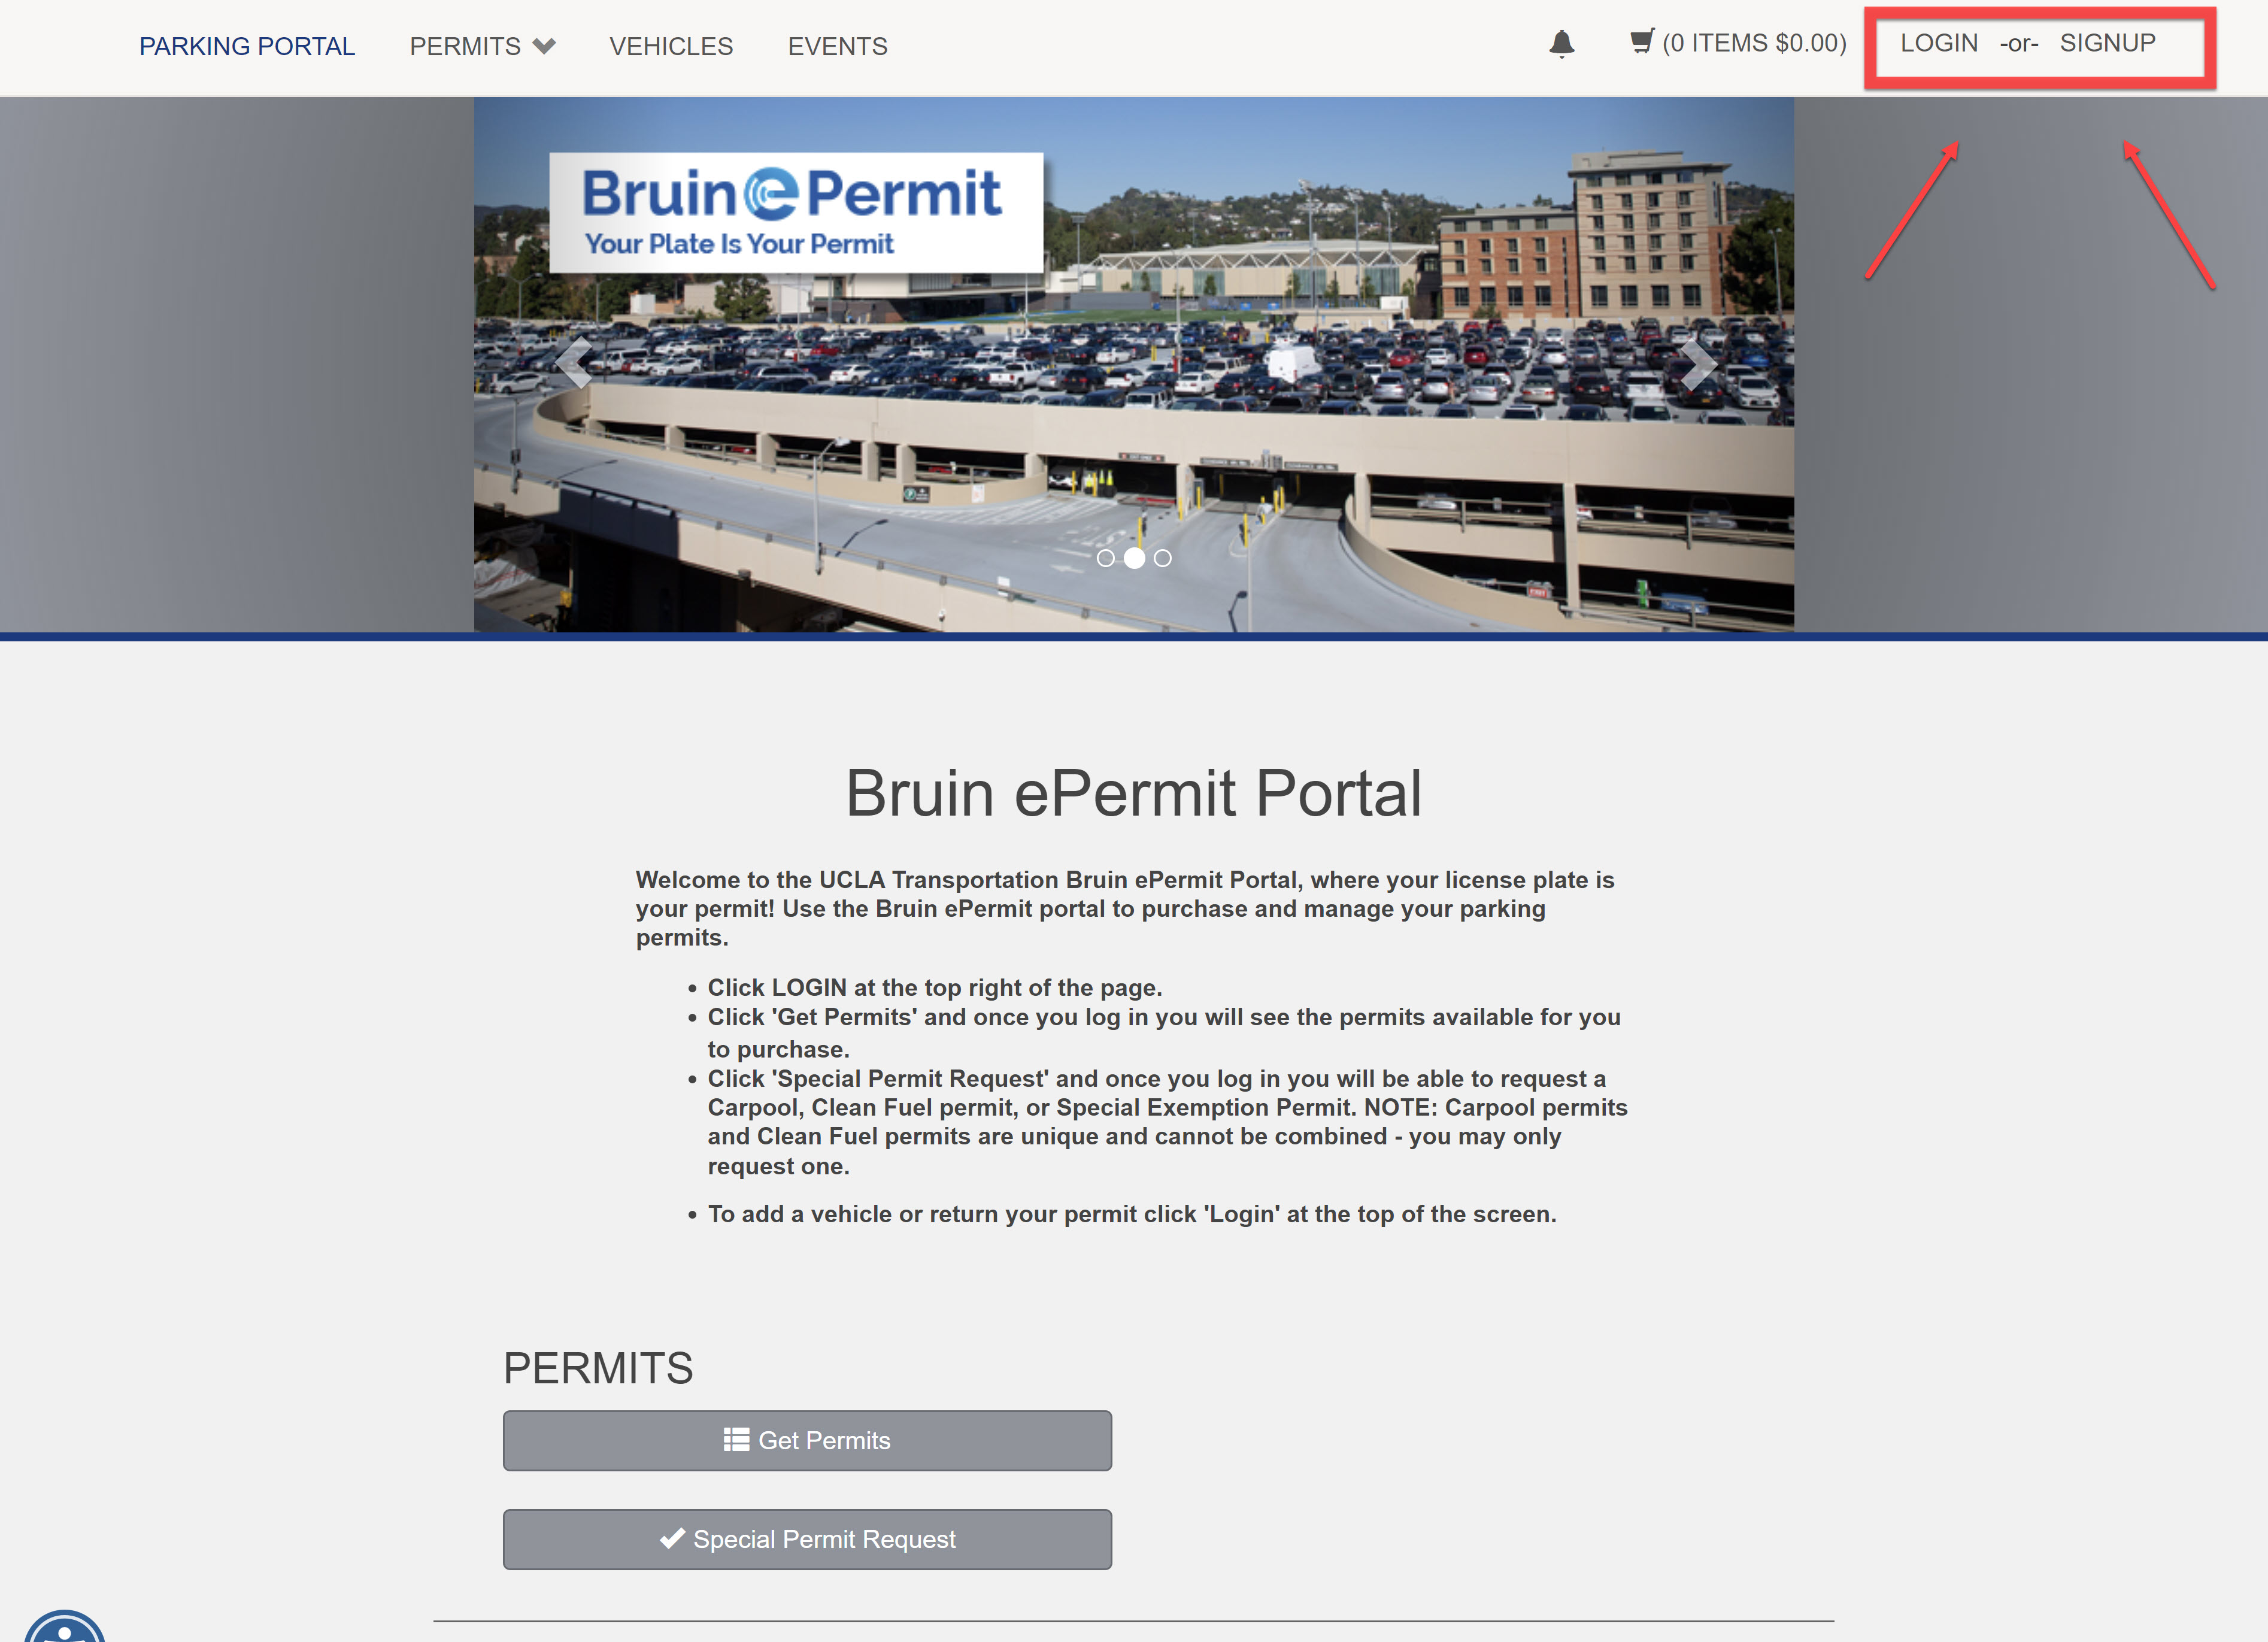Image resolution: width=2268 pixels, height=1642 pixels.
Task: Navigate to the EVENTS page
Action: click(837, 46)
